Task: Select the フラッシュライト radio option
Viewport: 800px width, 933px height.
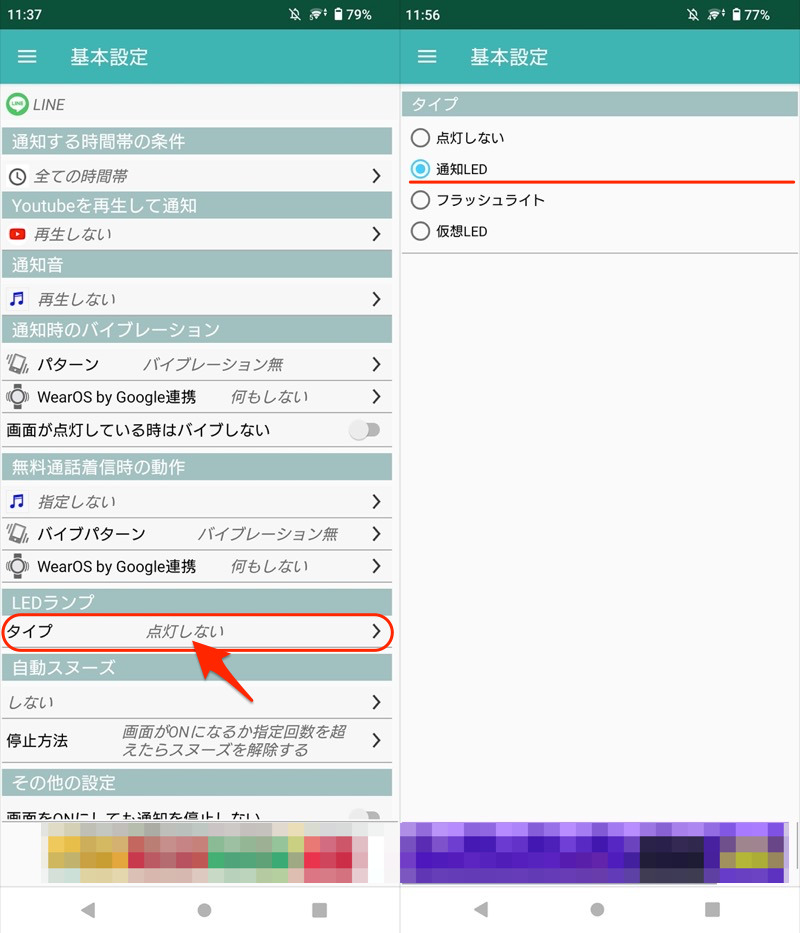Action: [x=421, y=200]
